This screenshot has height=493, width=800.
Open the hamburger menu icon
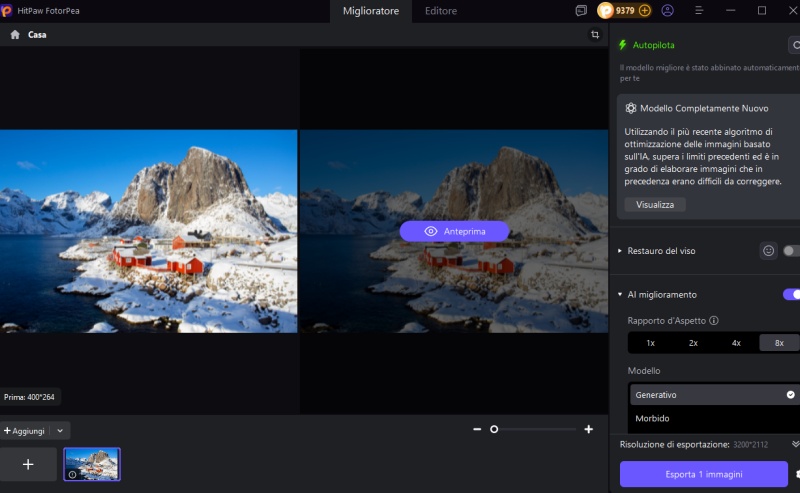[699, 11]
